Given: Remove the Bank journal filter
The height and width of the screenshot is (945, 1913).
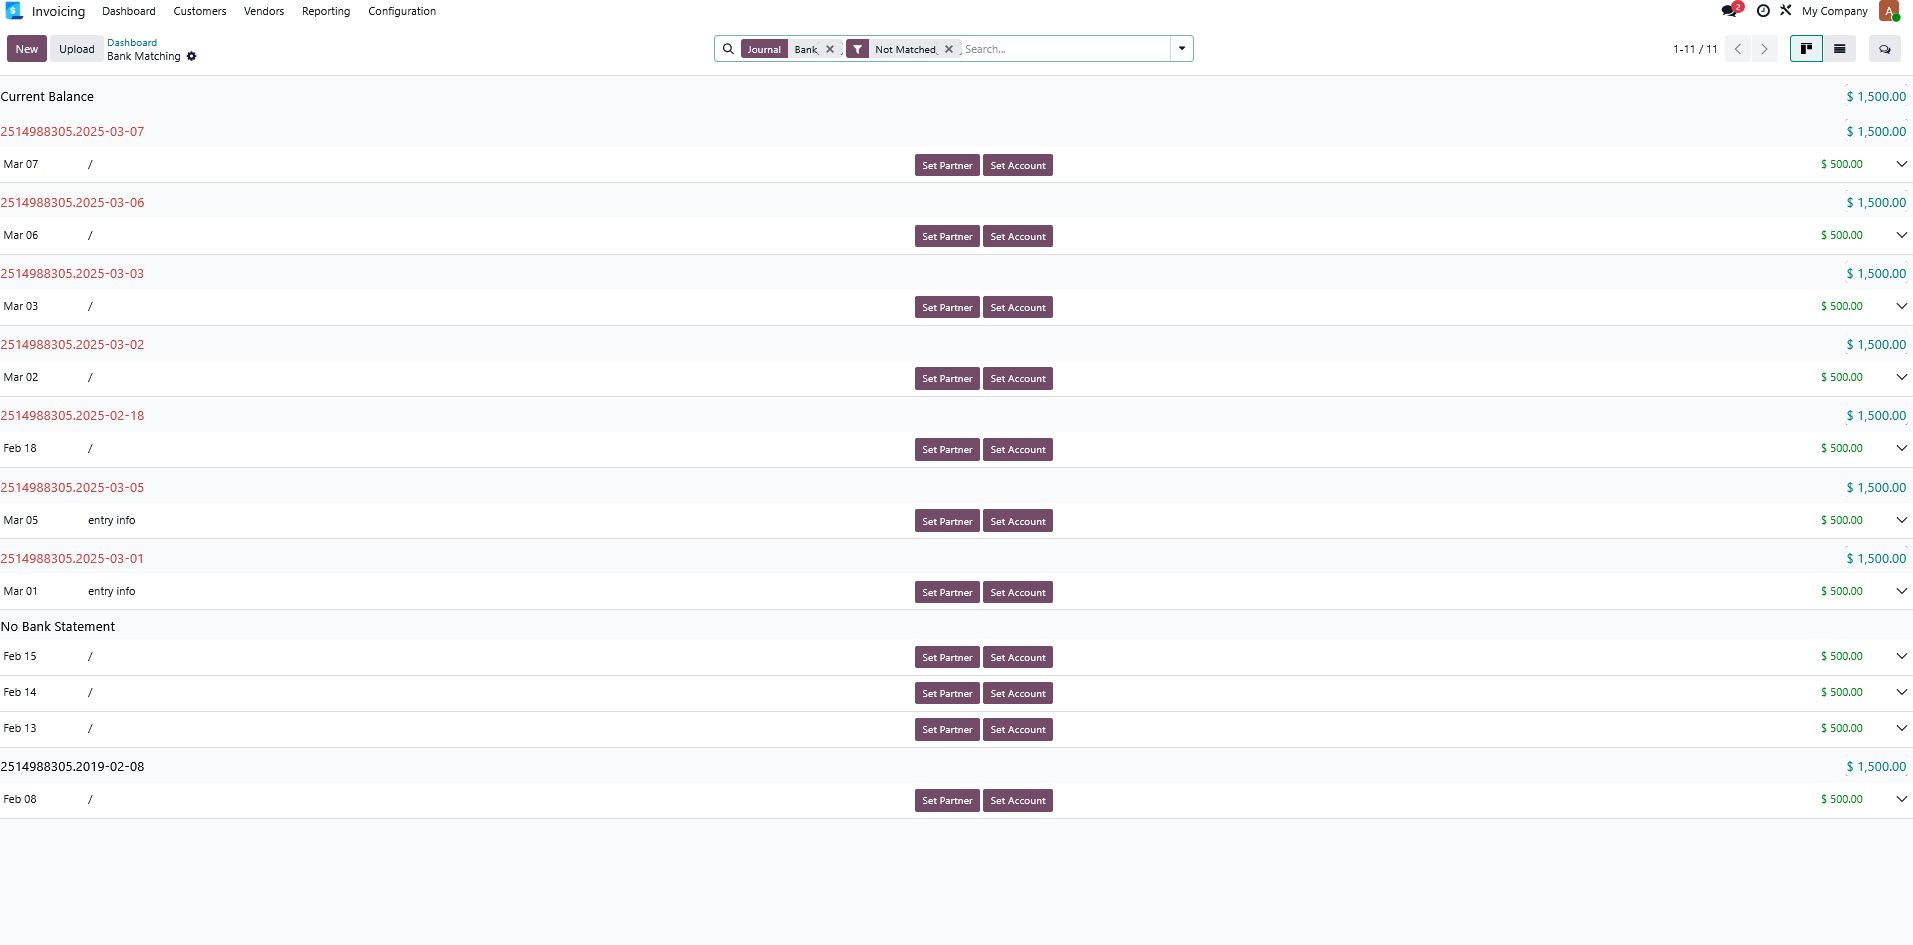Looking at the screenshot, I should [x=829, y=48].
